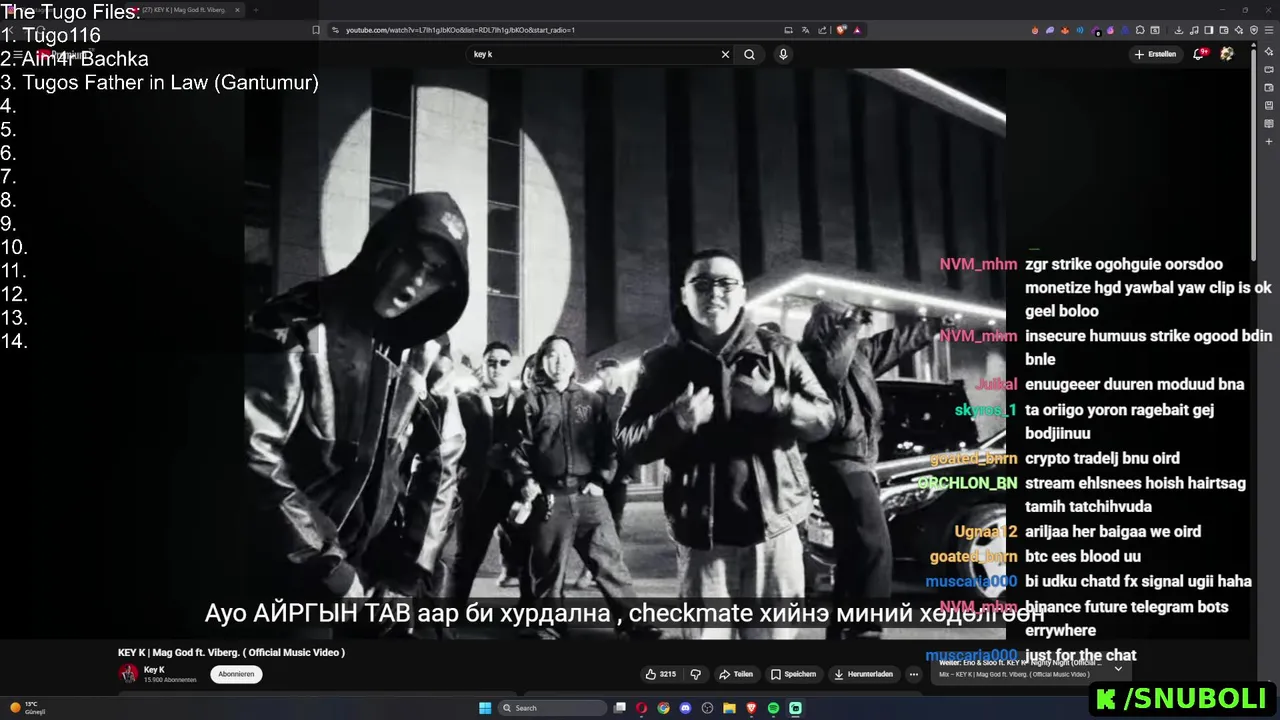Open the browser extensions puzzle icon
This screenshot has width=1280, height=720.
coord(1139,30)
